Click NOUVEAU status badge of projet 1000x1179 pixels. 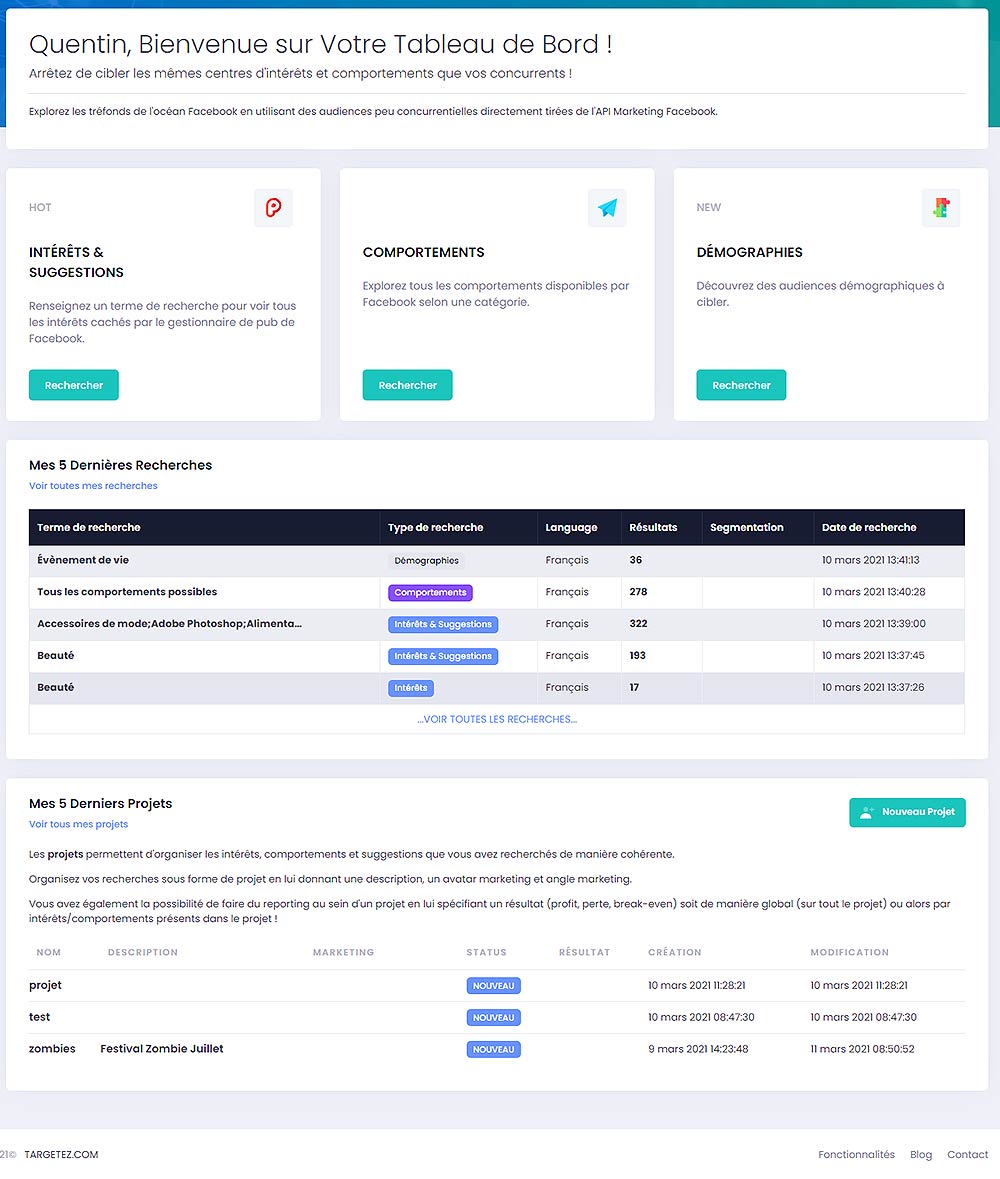(x=493, y=986)
